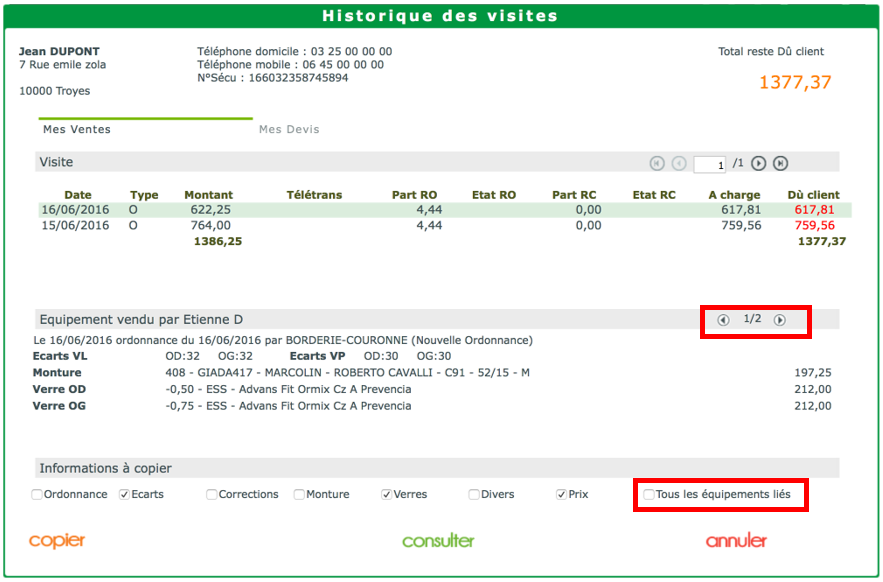Click the annuler button
883x582 pixels.
coord(736,541)
